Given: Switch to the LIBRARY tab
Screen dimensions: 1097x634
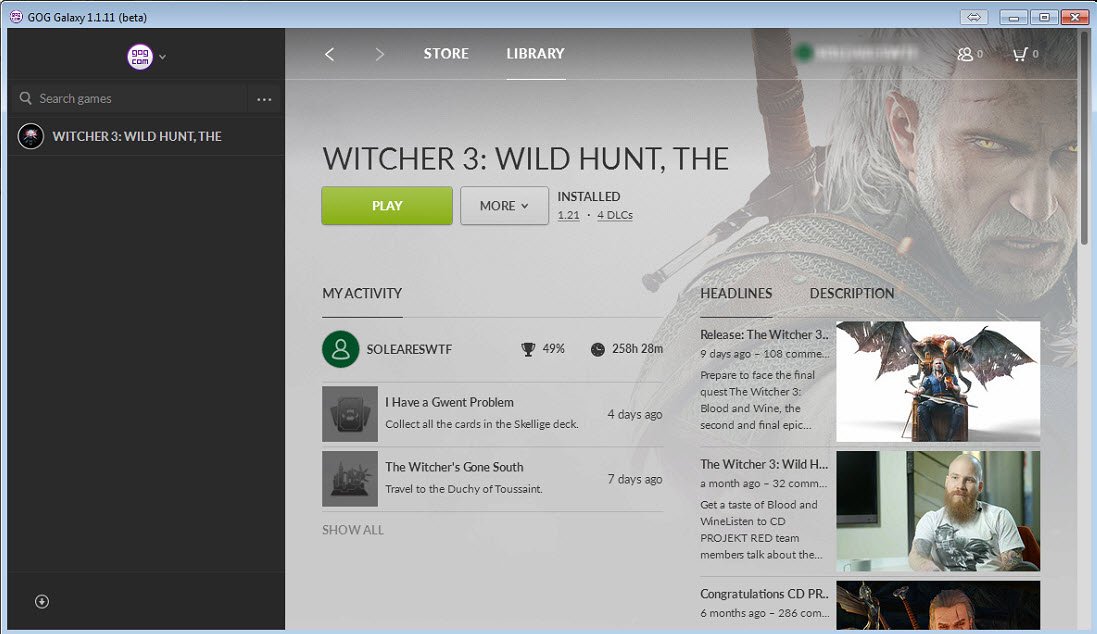Looking at the screenshot, I should [x=535, y=54].
